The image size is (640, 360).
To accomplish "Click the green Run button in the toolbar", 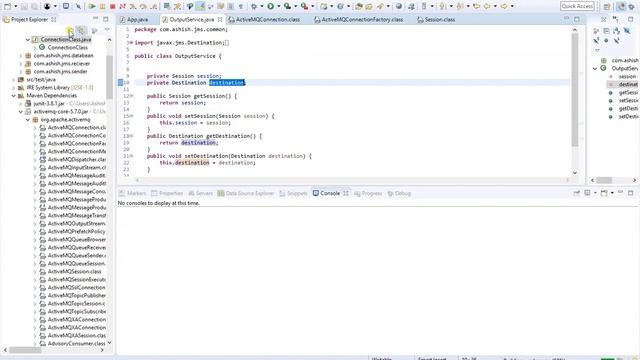I will coord(271,6).
